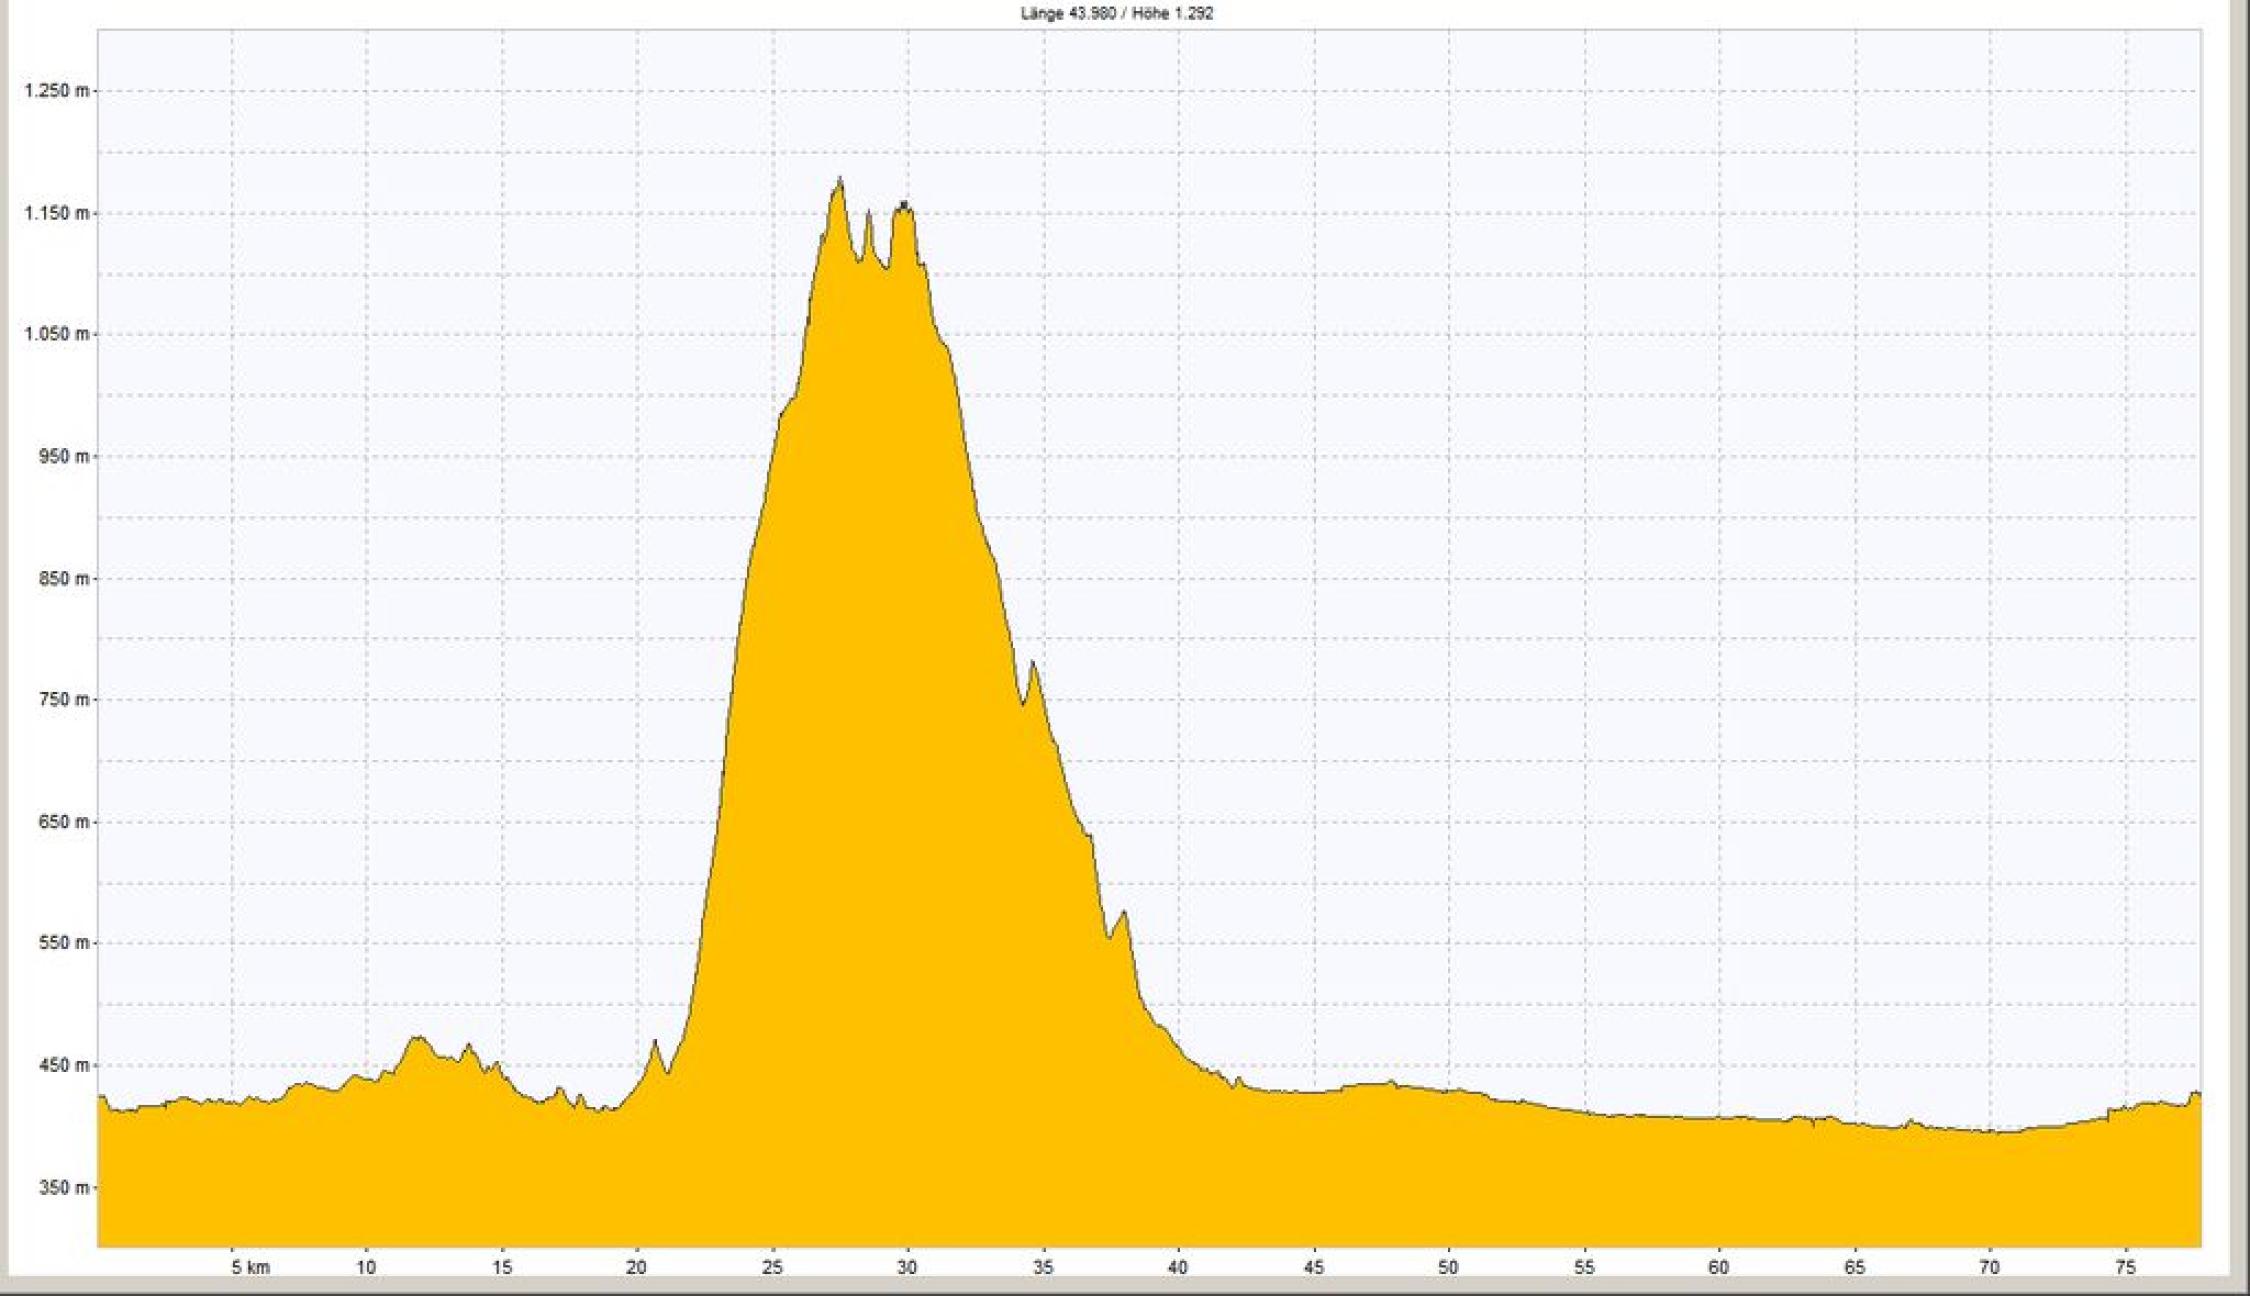Image resolution: width=2250 pixels, height=1296 pixels.
Task: Click the 30 distance axis label
Action: (907, 1268)
